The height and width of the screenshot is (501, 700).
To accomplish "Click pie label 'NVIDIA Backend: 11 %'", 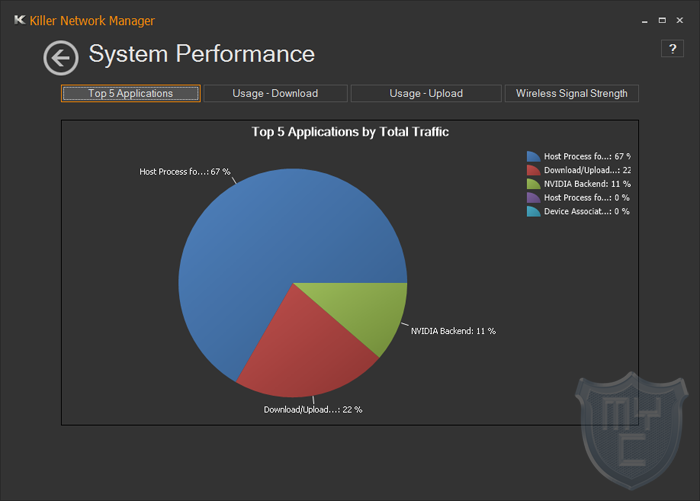I will [453, 331].
